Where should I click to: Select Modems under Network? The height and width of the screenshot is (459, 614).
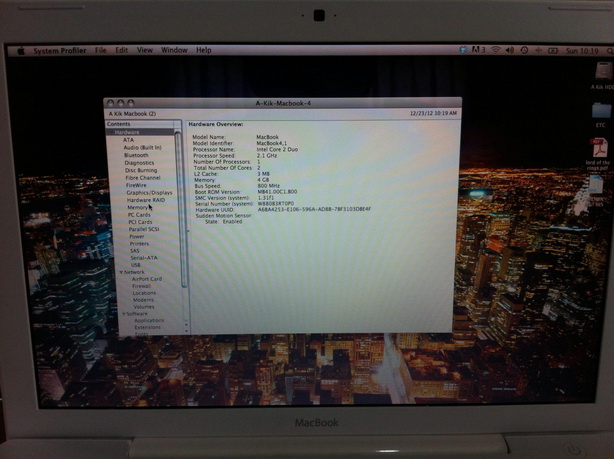(143, 300)
